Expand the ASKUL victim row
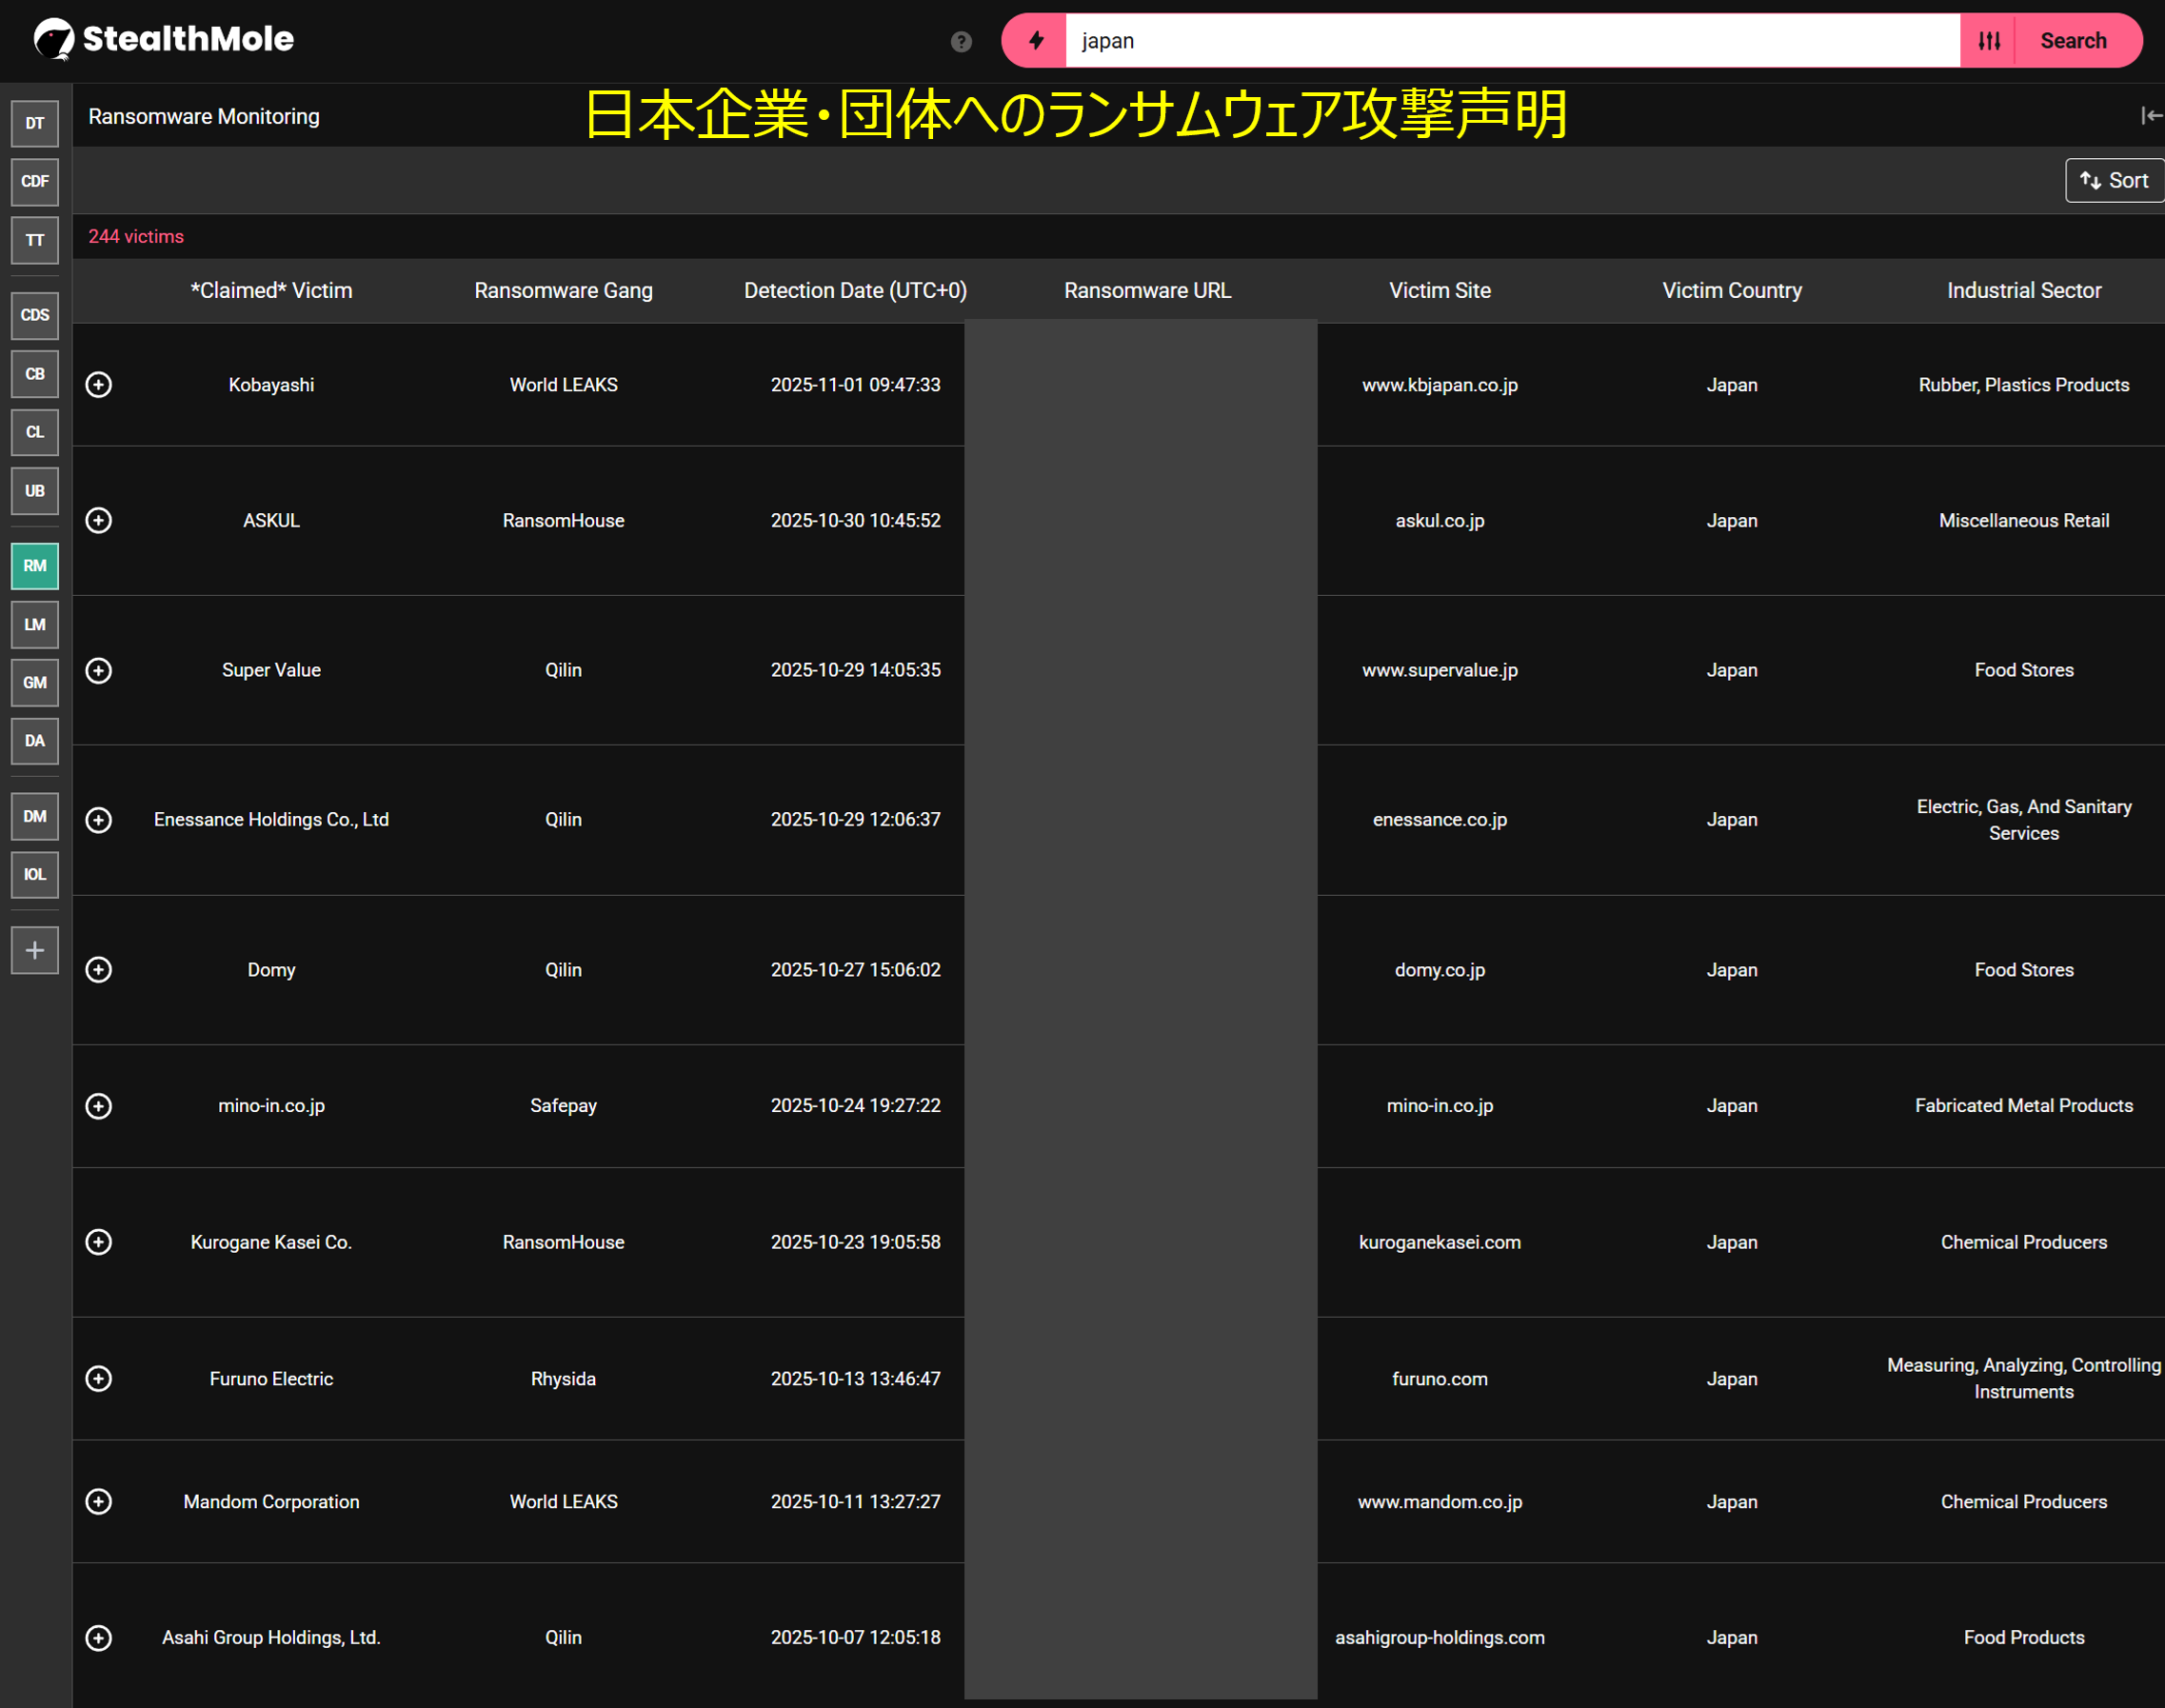The height and width of the screenshot is (1708, 2165). tap(99, 521)
